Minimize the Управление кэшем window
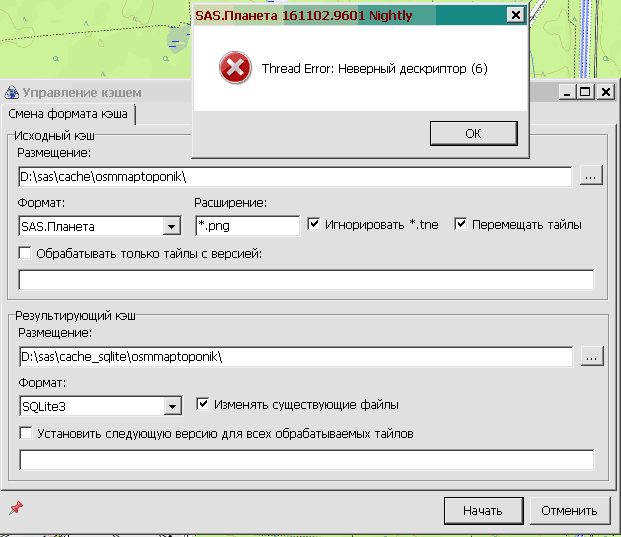 (568, 92)
